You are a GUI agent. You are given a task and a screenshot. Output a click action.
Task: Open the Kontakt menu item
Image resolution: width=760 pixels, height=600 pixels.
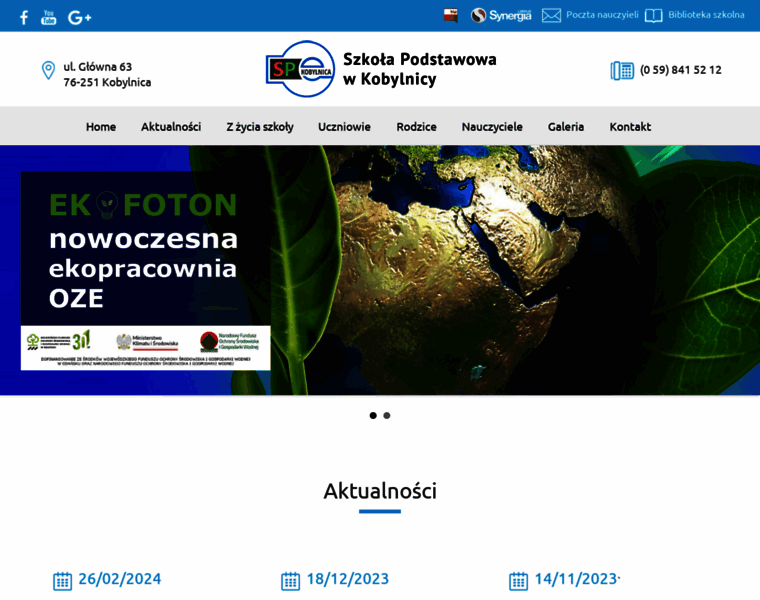(x=630, y=127)
